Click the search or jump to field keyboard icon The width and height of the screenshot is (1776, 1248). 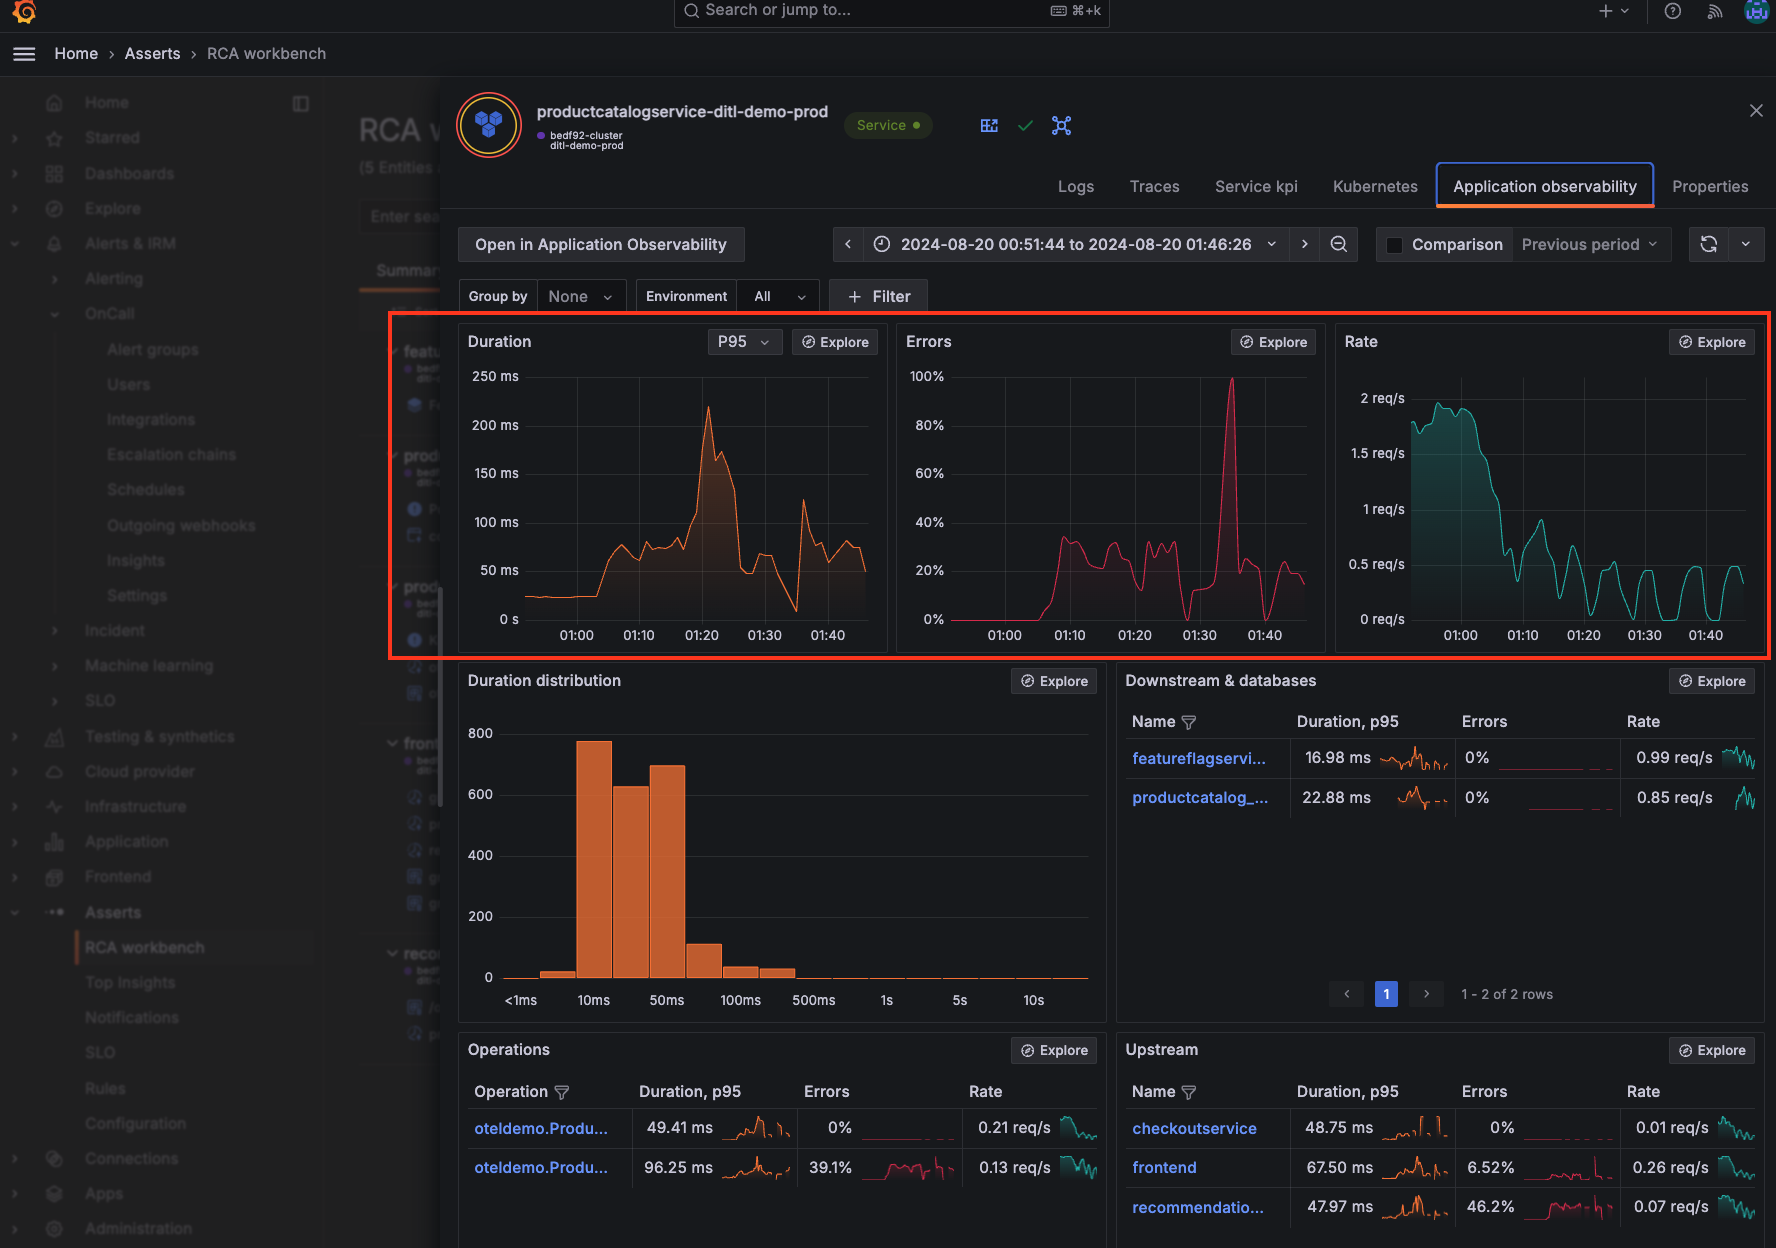(1058, 10)
